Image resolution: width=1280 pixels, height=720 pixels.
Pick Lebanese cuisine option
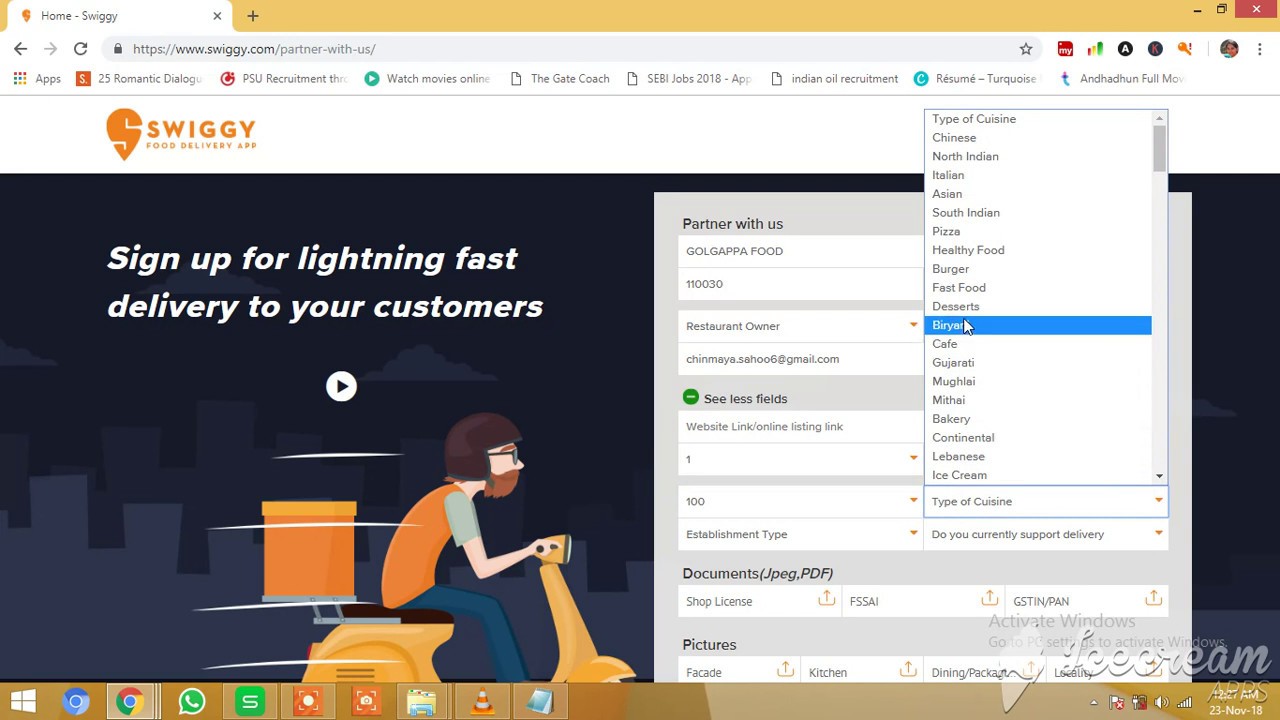point(1038,456)
